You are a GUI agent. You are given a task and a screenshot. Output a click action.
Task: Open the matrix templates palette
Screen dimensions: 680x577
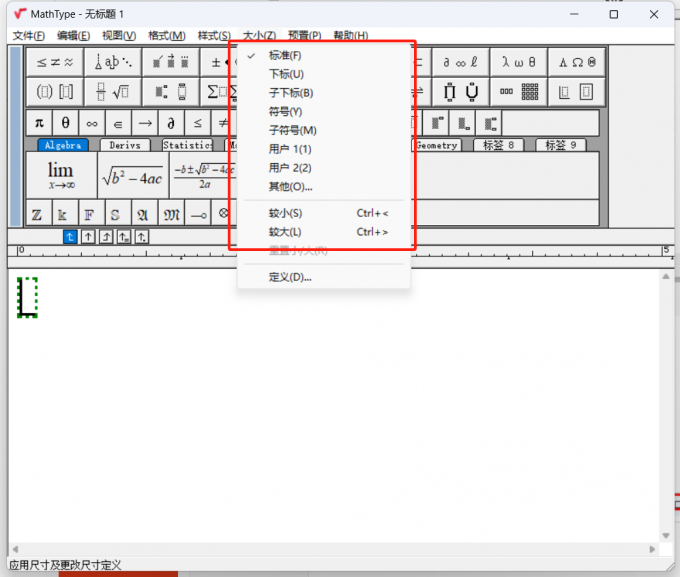pyautogui.click(x=519, y=92)
